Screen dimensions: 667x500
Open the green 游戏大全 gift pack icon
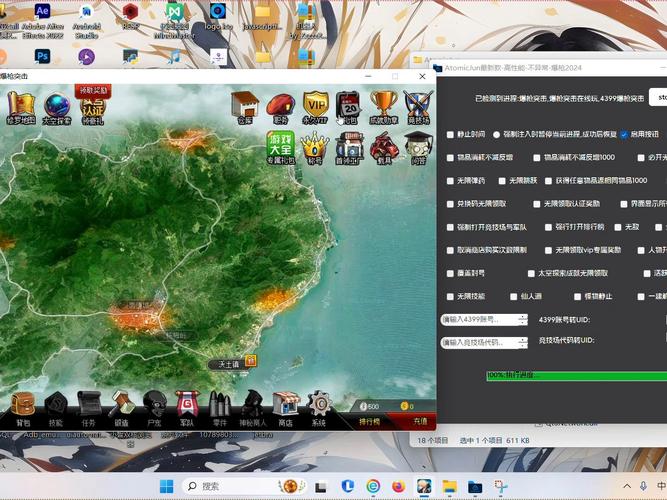pyautogui.click(x=281, y=148)
